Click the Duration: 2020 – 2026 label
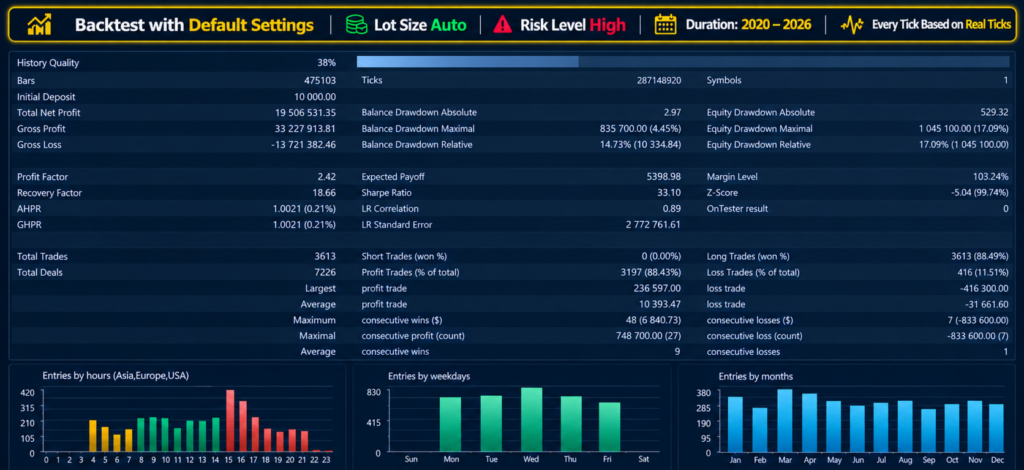This screenshot has height=470, width=1024. pyautogui.click(x=748, y=25)
